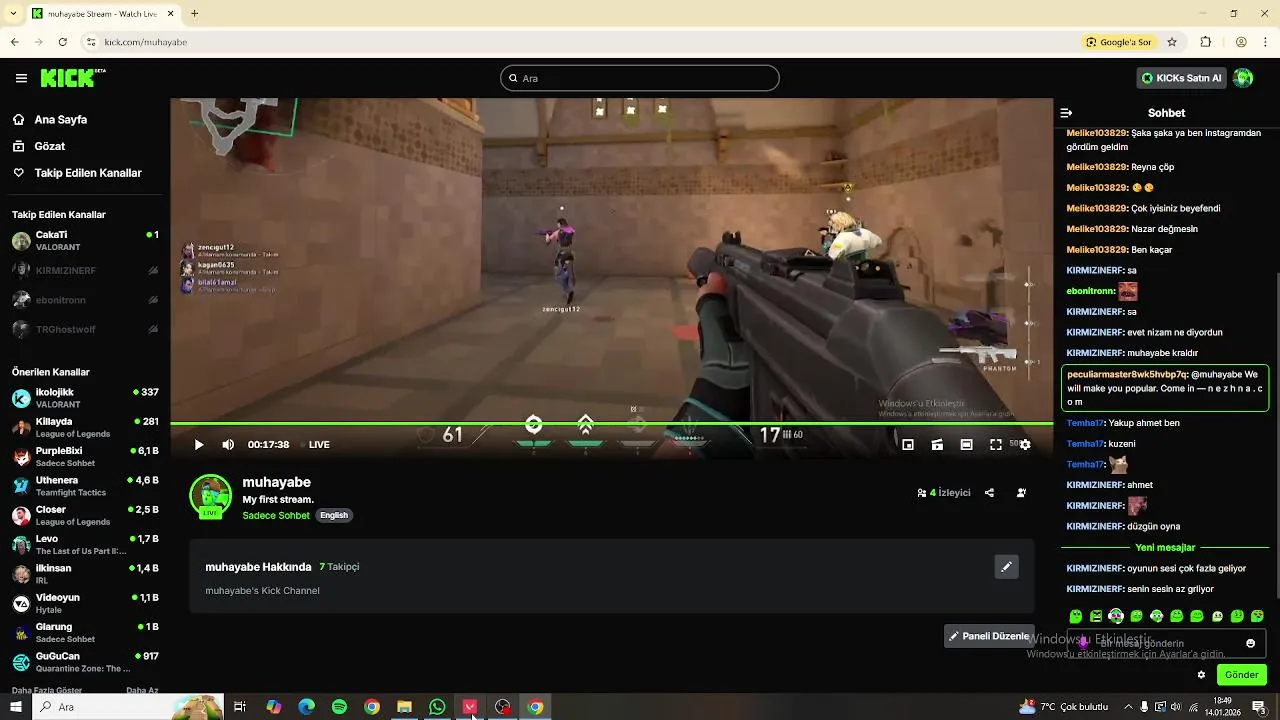Click the green stream progress bar
Screen dimensions: 1280x720
tap(611, 424)
